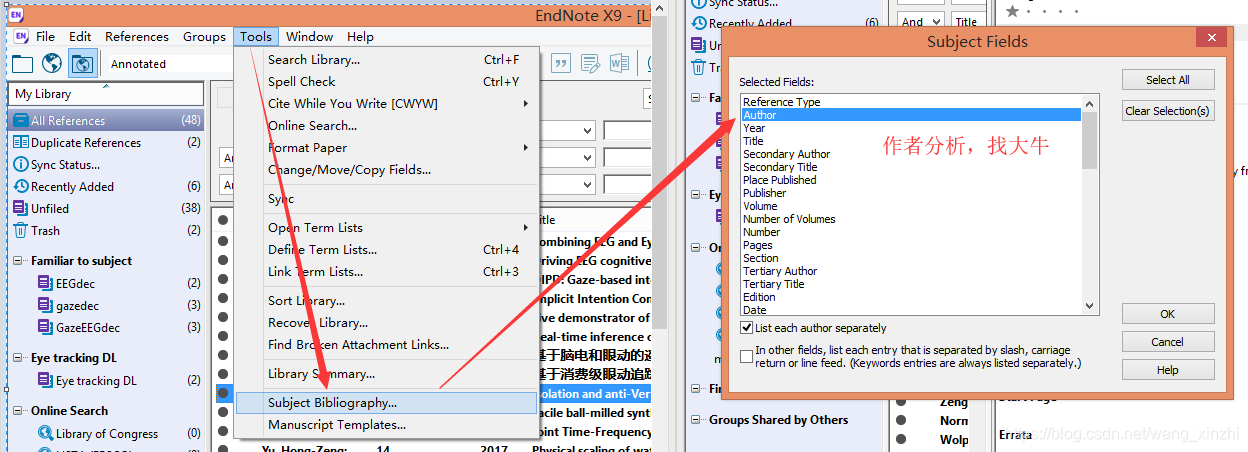Click the gazedec group icon
1248x452 pixels.
click(45, 305)
